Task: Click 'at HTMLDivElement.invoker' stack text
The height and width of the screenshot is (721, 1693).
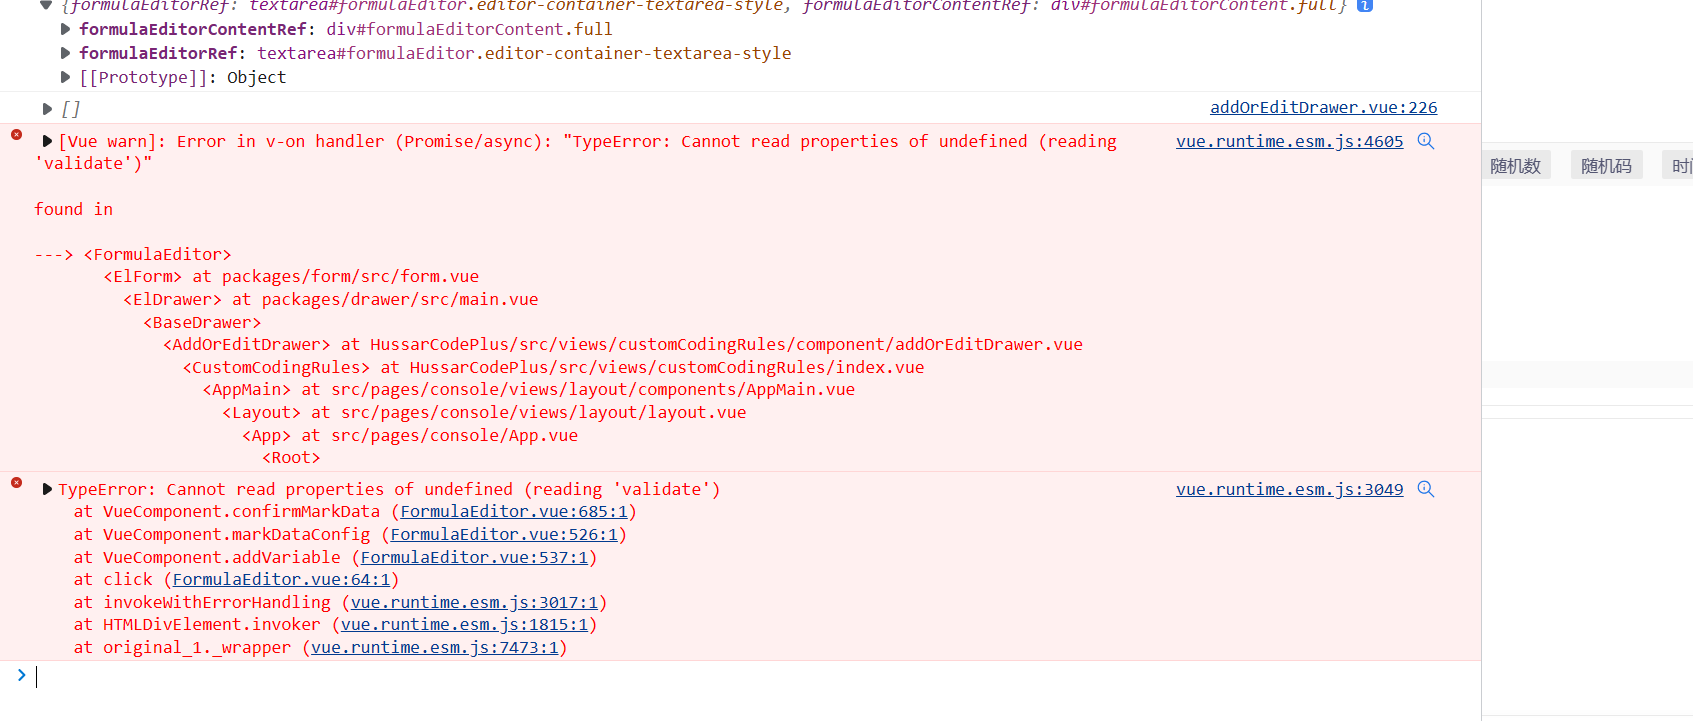Action: click(x=197, y=624)
